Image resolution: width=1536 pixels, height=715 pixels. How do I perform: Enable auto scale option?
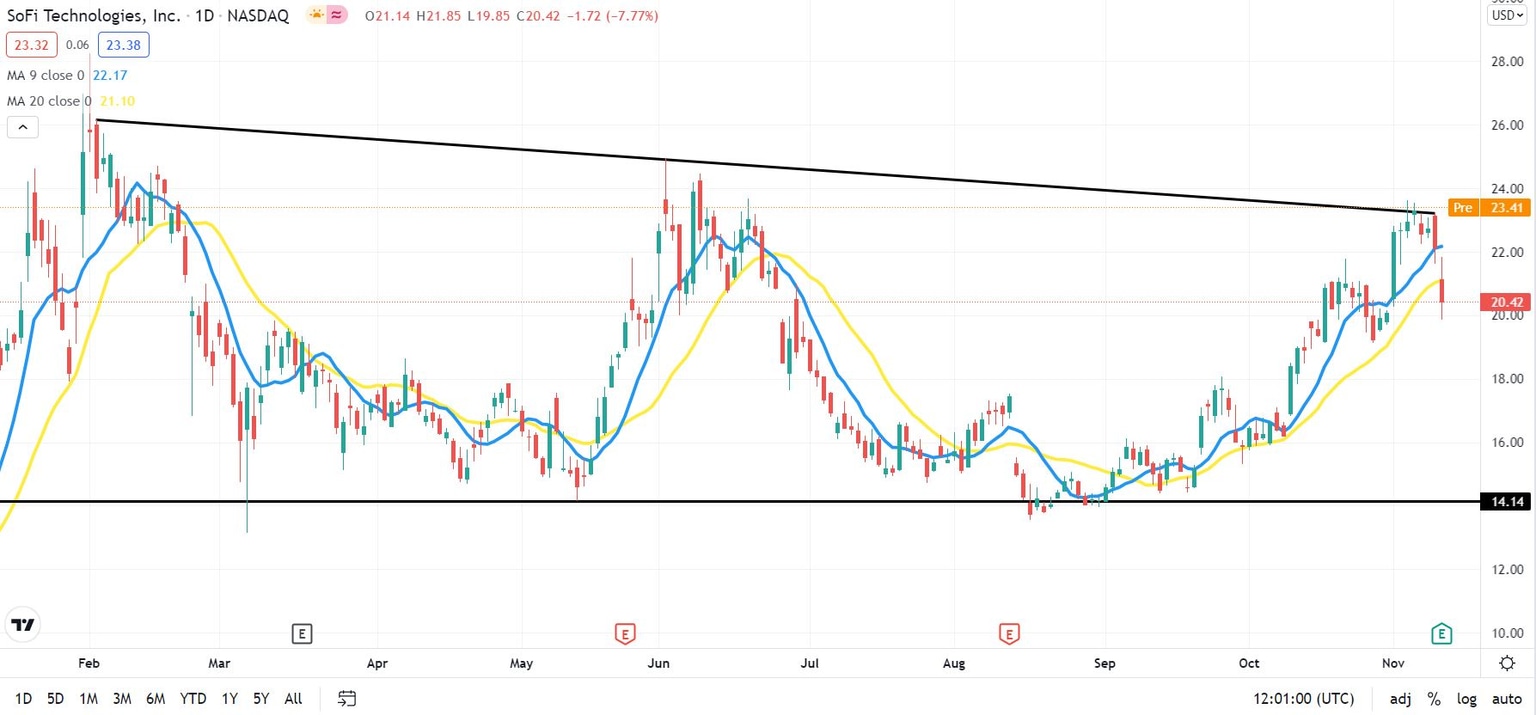point(1507,699)
